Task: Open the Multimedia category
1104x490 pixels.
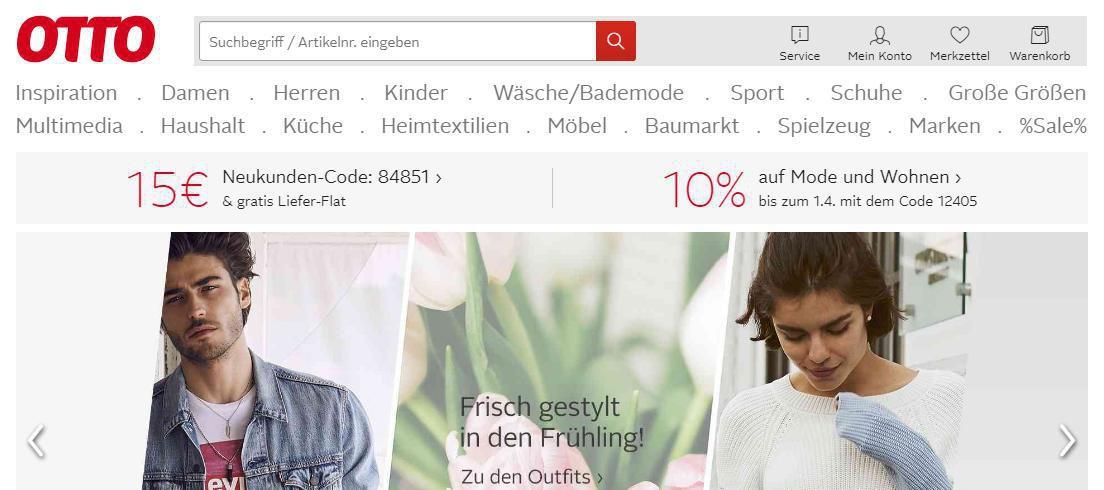Action: click(69, 126)
